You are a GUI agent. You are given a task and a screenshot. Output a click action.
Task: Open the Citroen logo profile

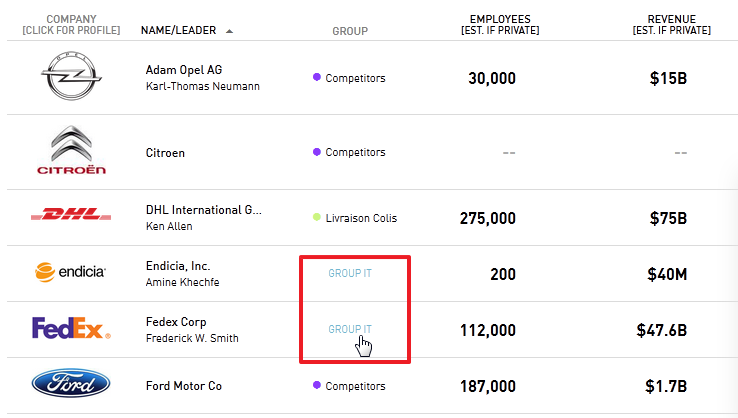coord(71,150)
